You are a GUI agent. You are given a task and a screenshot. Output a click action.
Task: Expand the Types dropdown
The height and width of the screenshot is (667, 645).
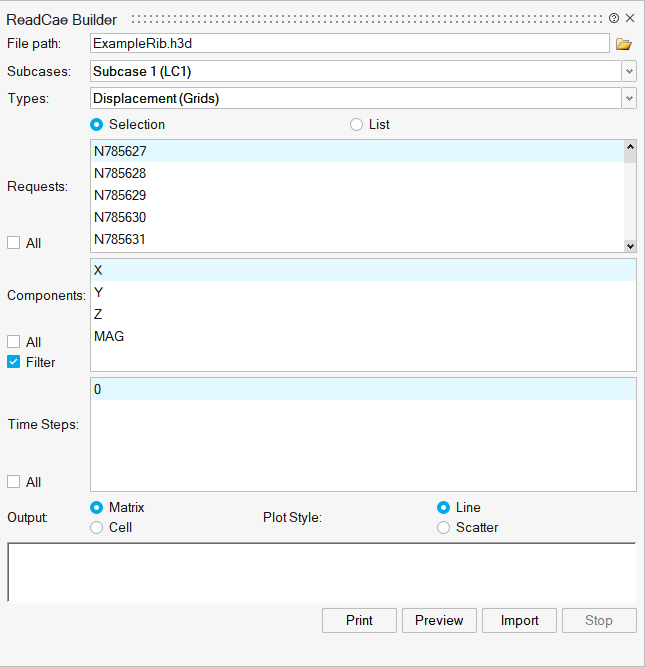[x=628, y=98]
